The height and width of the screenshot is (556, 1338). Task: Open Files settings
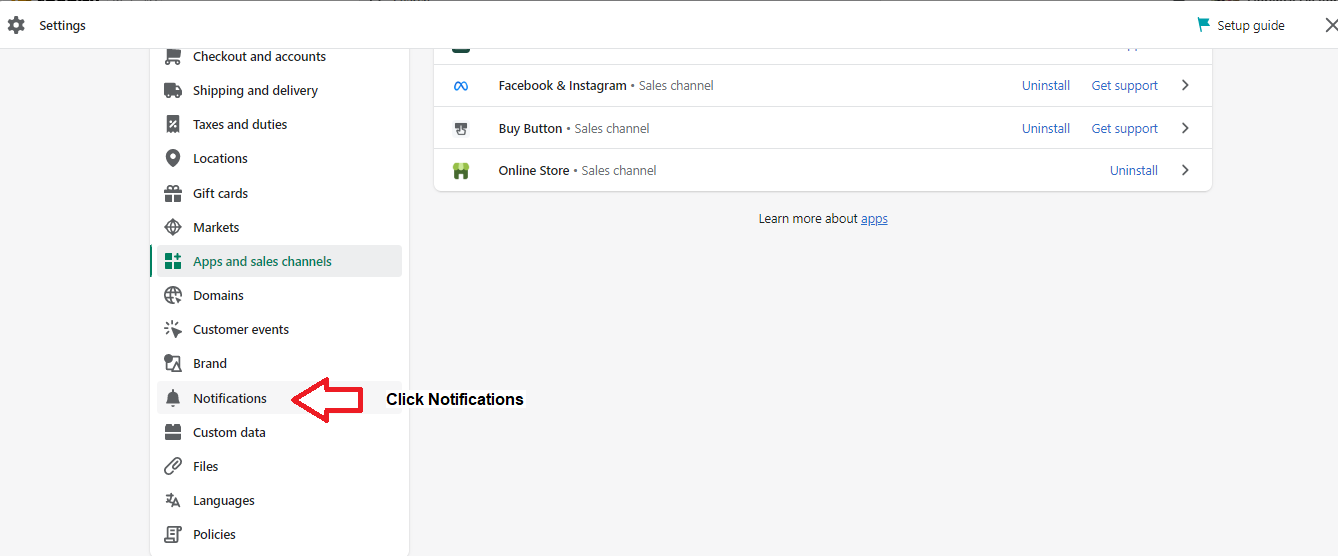click(x=279, y=466)
